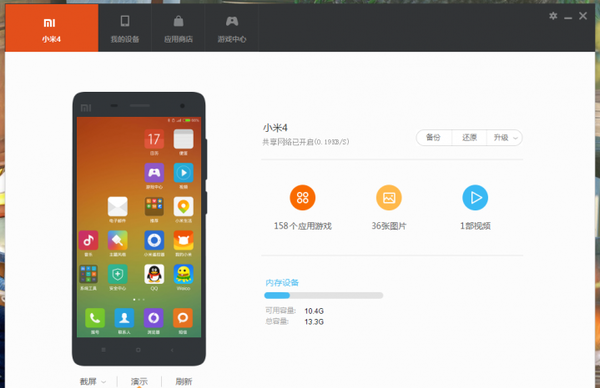
Task: Expand the 截屏 screenshot dropdown
Action: click(93, 381)
